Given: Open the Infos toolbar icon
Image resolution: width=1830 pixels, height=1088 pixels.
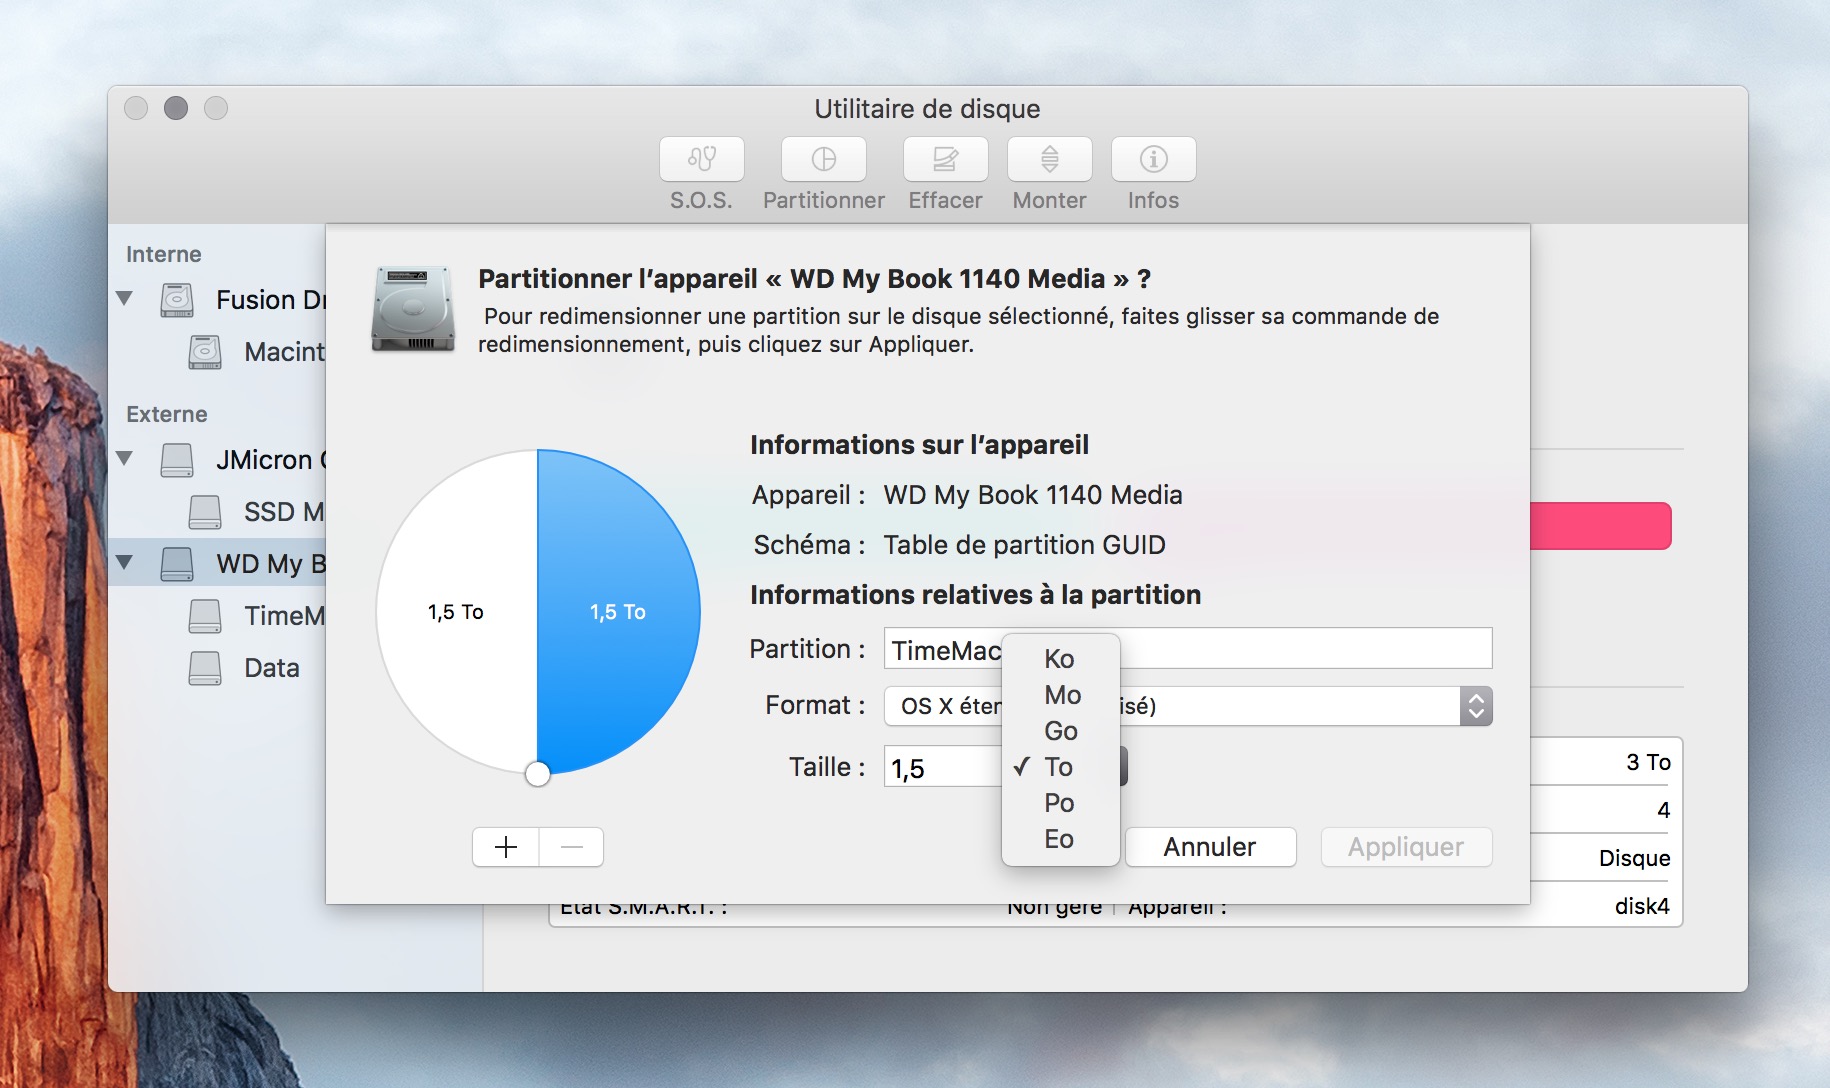Looking at the screenshot, I should click(x=1153, y=159).
